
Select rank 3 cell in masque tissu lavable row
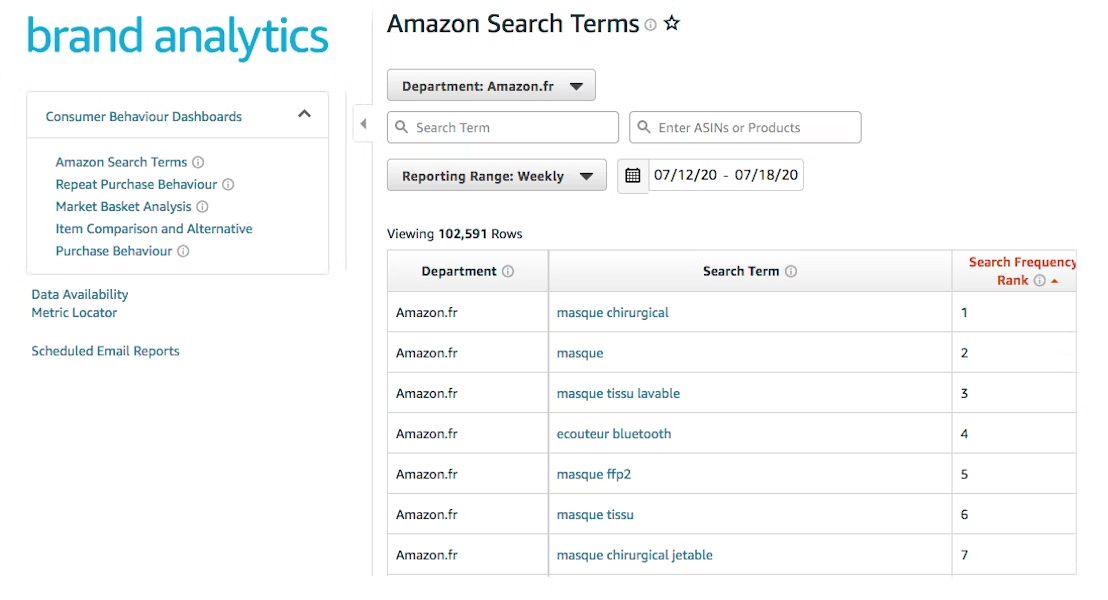[1014, 394]
